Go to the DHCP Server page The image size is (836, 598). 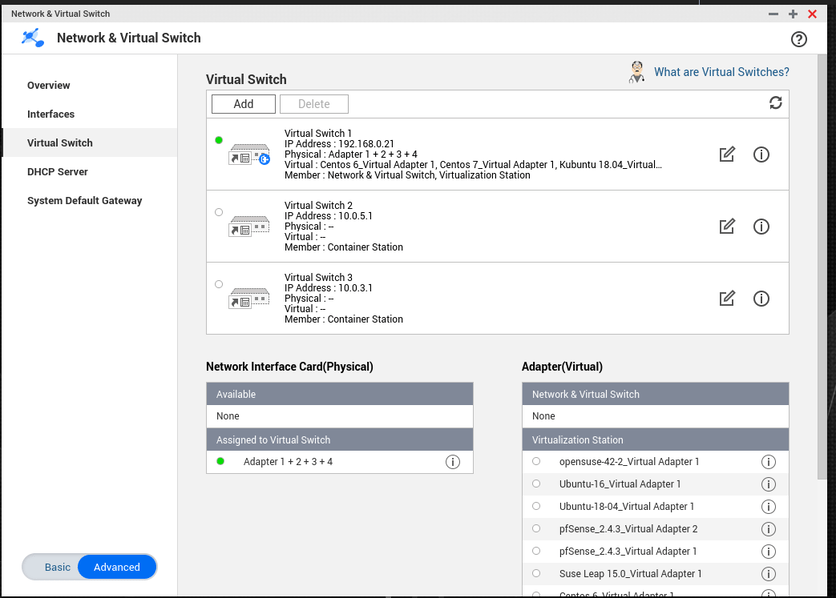coord(58,172)
